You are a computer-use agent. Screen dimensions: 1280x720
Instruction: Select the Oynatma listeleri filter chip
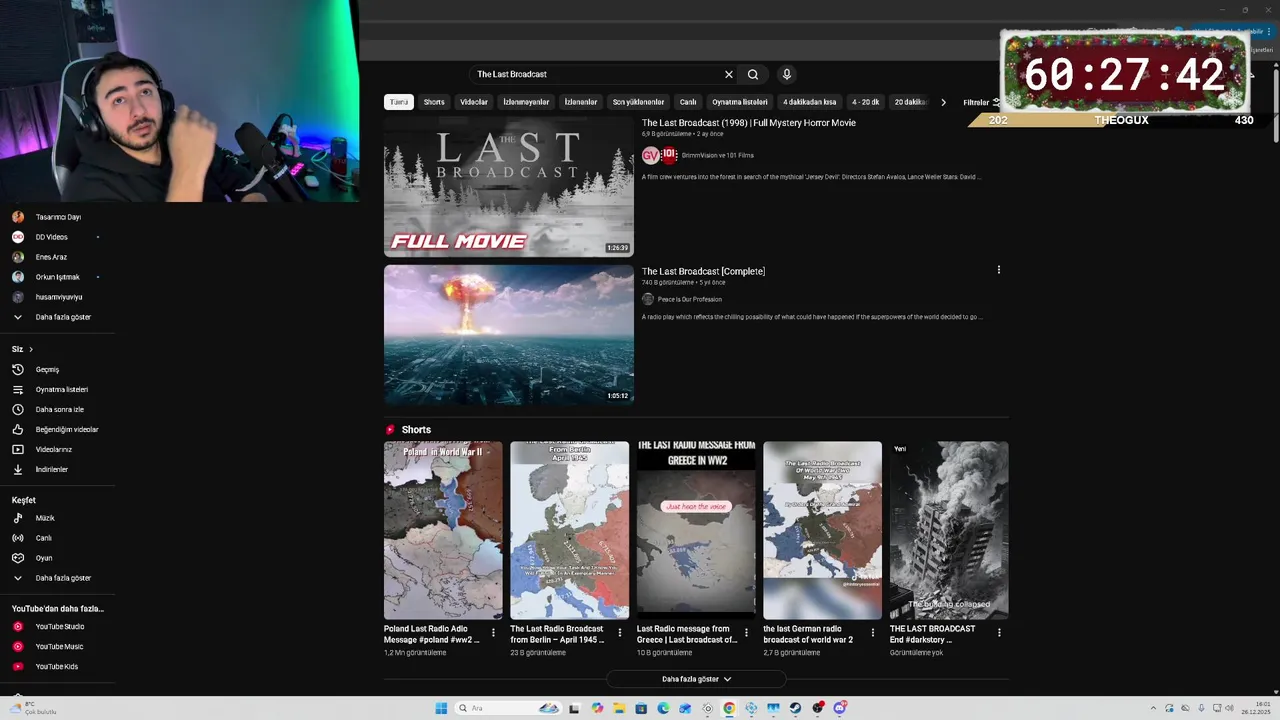coord(740,102)
